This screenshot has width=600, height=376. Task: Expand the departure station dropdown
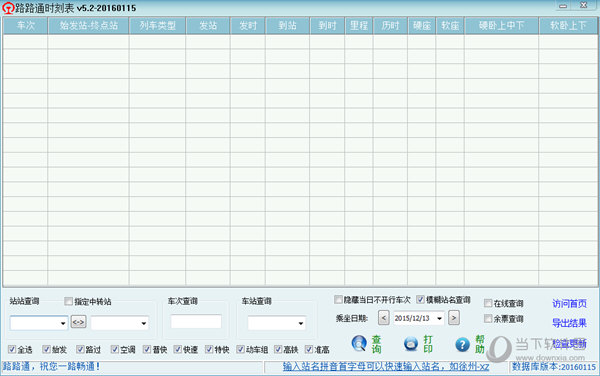(63, 323)
